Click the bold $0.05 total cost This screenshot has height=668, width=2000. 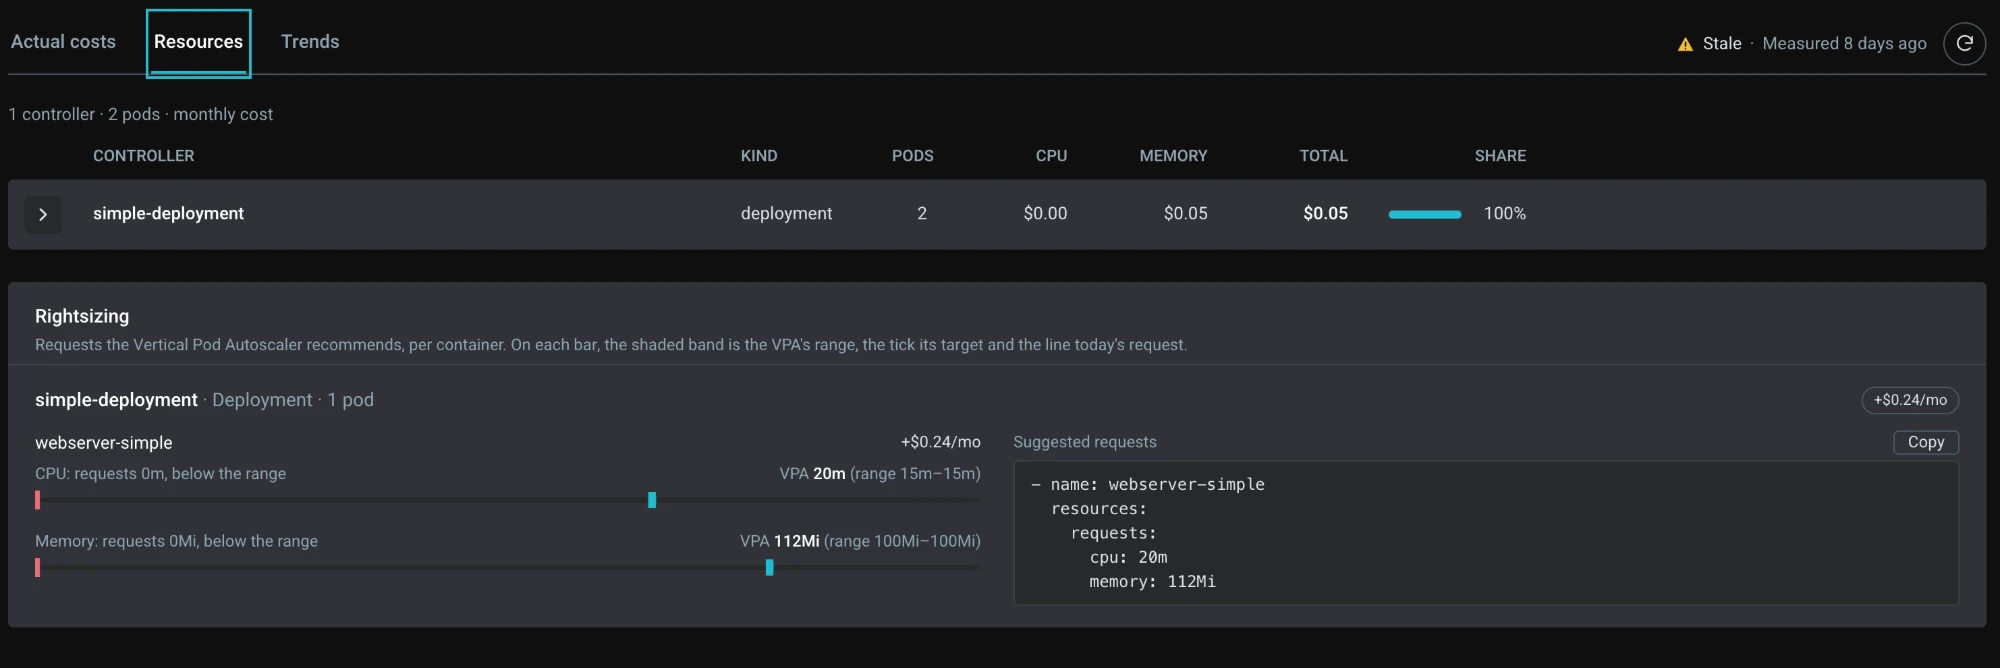pyautogui.click(x=1326, y=213)
